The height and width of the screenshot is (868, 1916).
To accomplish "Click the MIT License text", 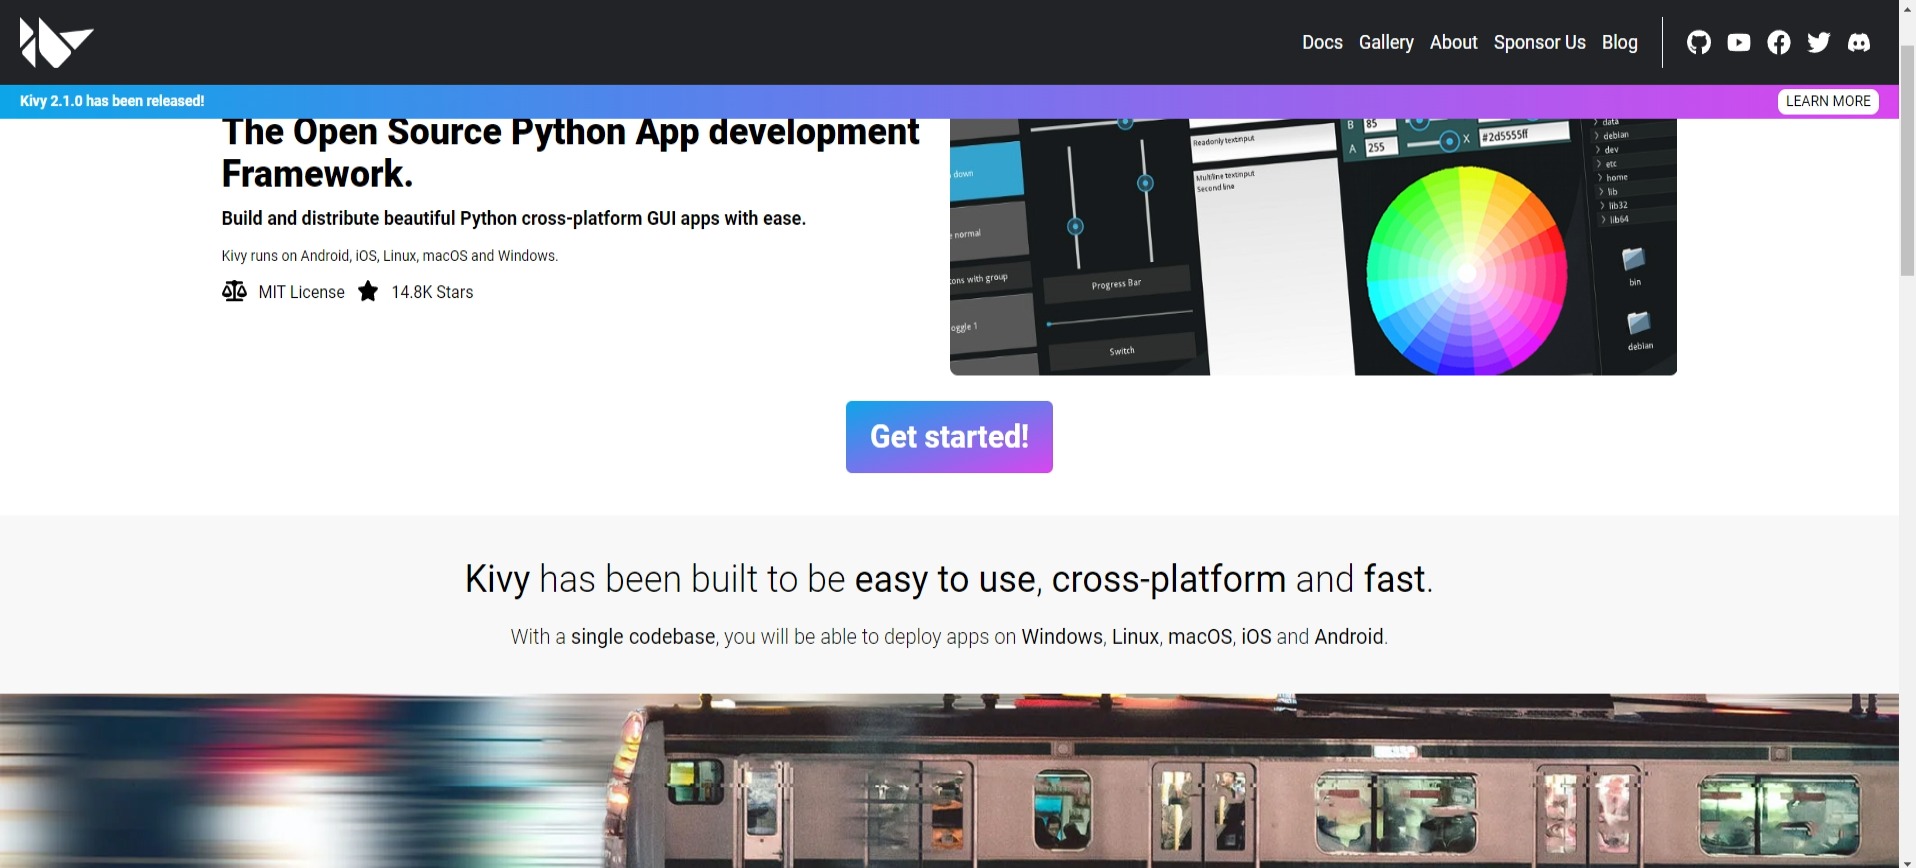I will pyautogui.click(x=301, y=292).
